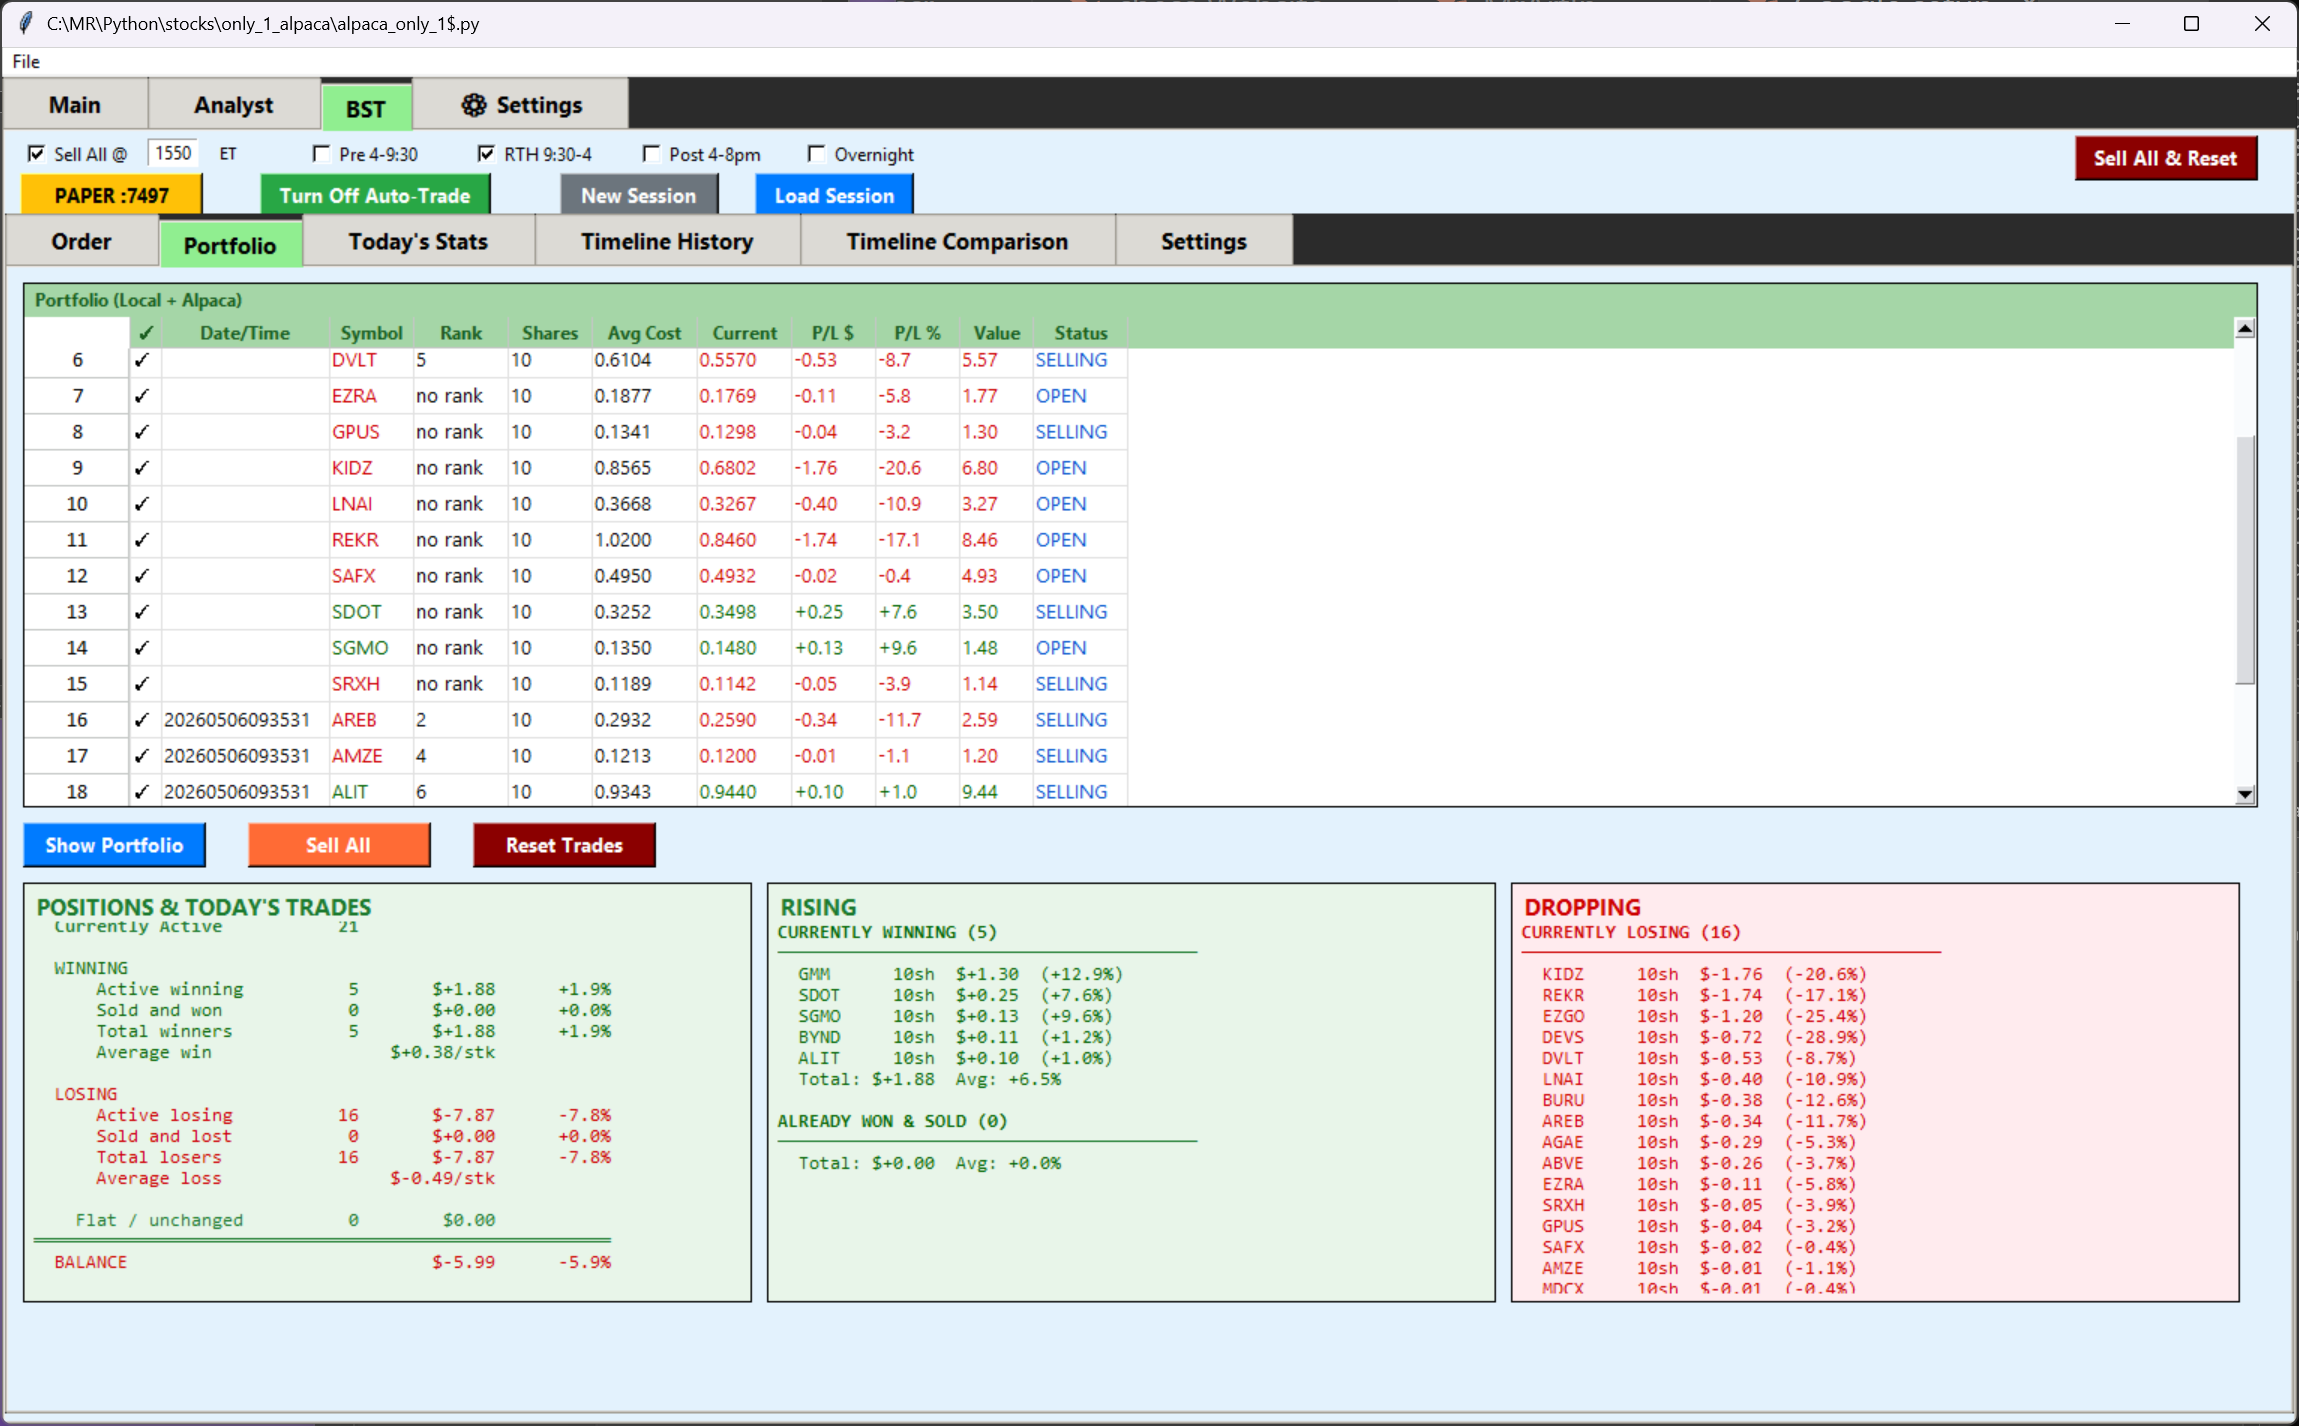Open the top Settings tab with gear icon
The image size is (2299, 1426).
pos(521,105)
